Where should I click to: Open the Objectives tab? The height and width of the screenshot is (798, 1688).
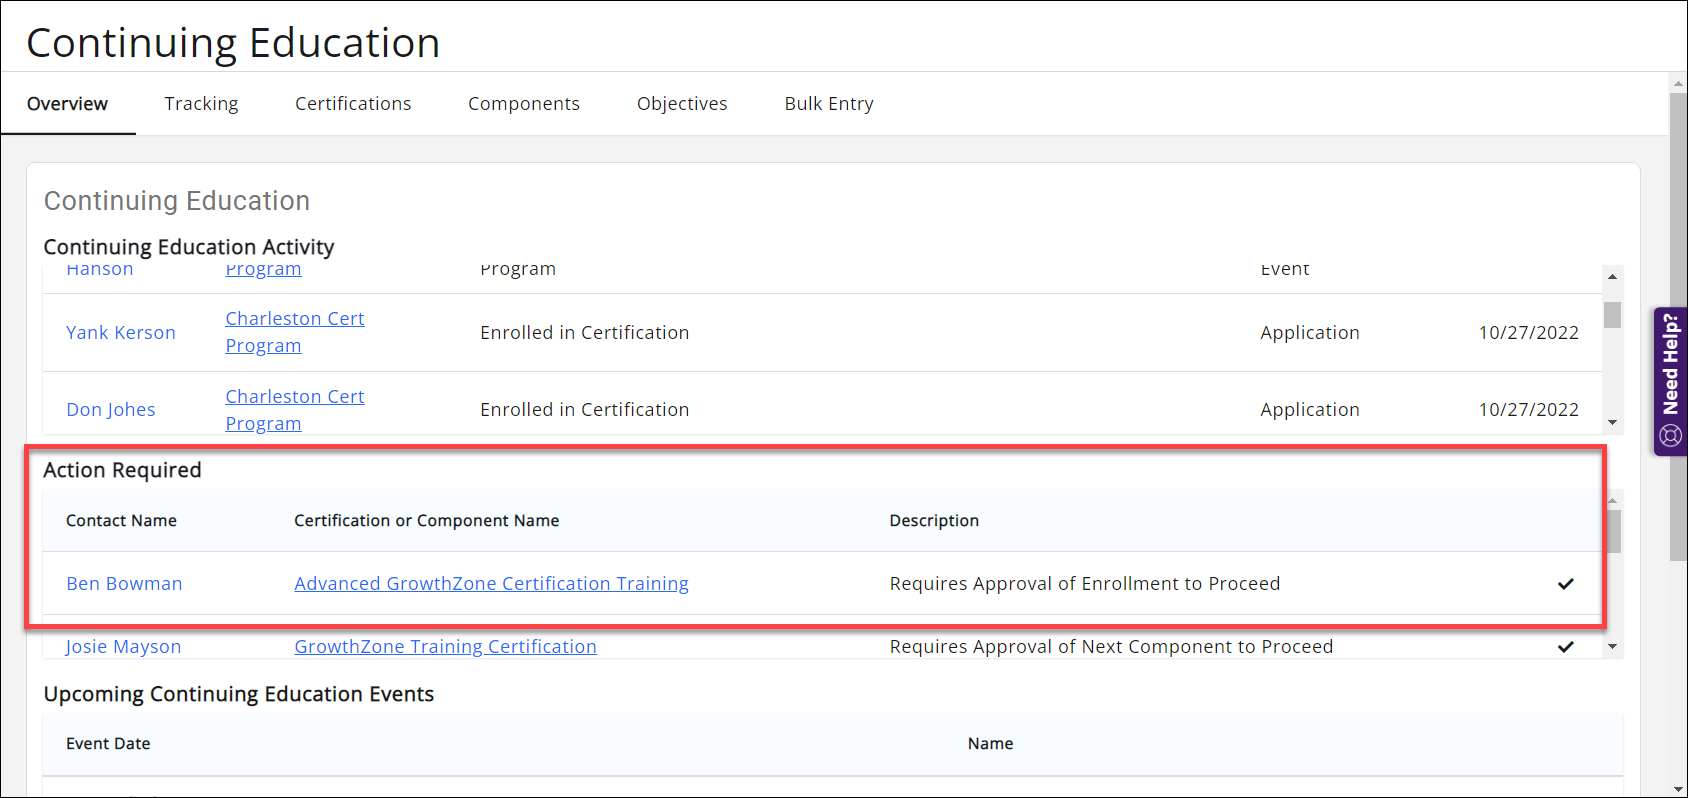tap(682, 104)
